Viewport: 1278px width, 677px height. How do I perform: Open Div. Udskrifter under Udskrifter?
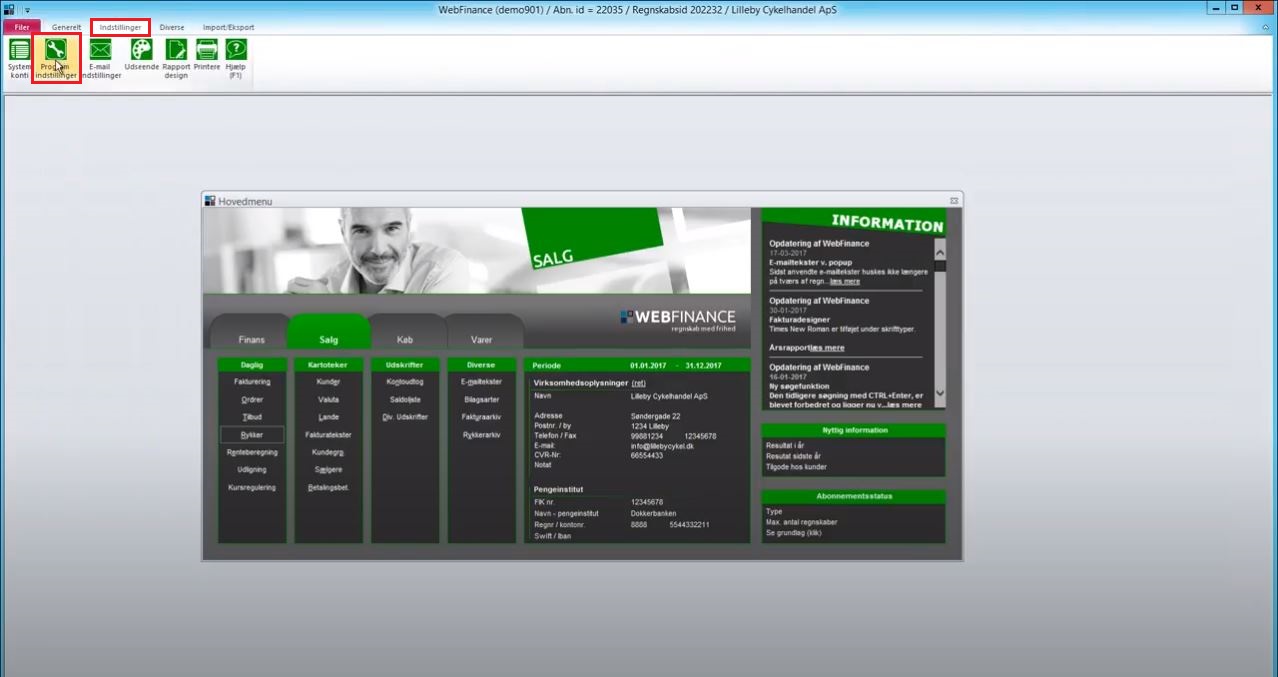click(x=405, y=417)
